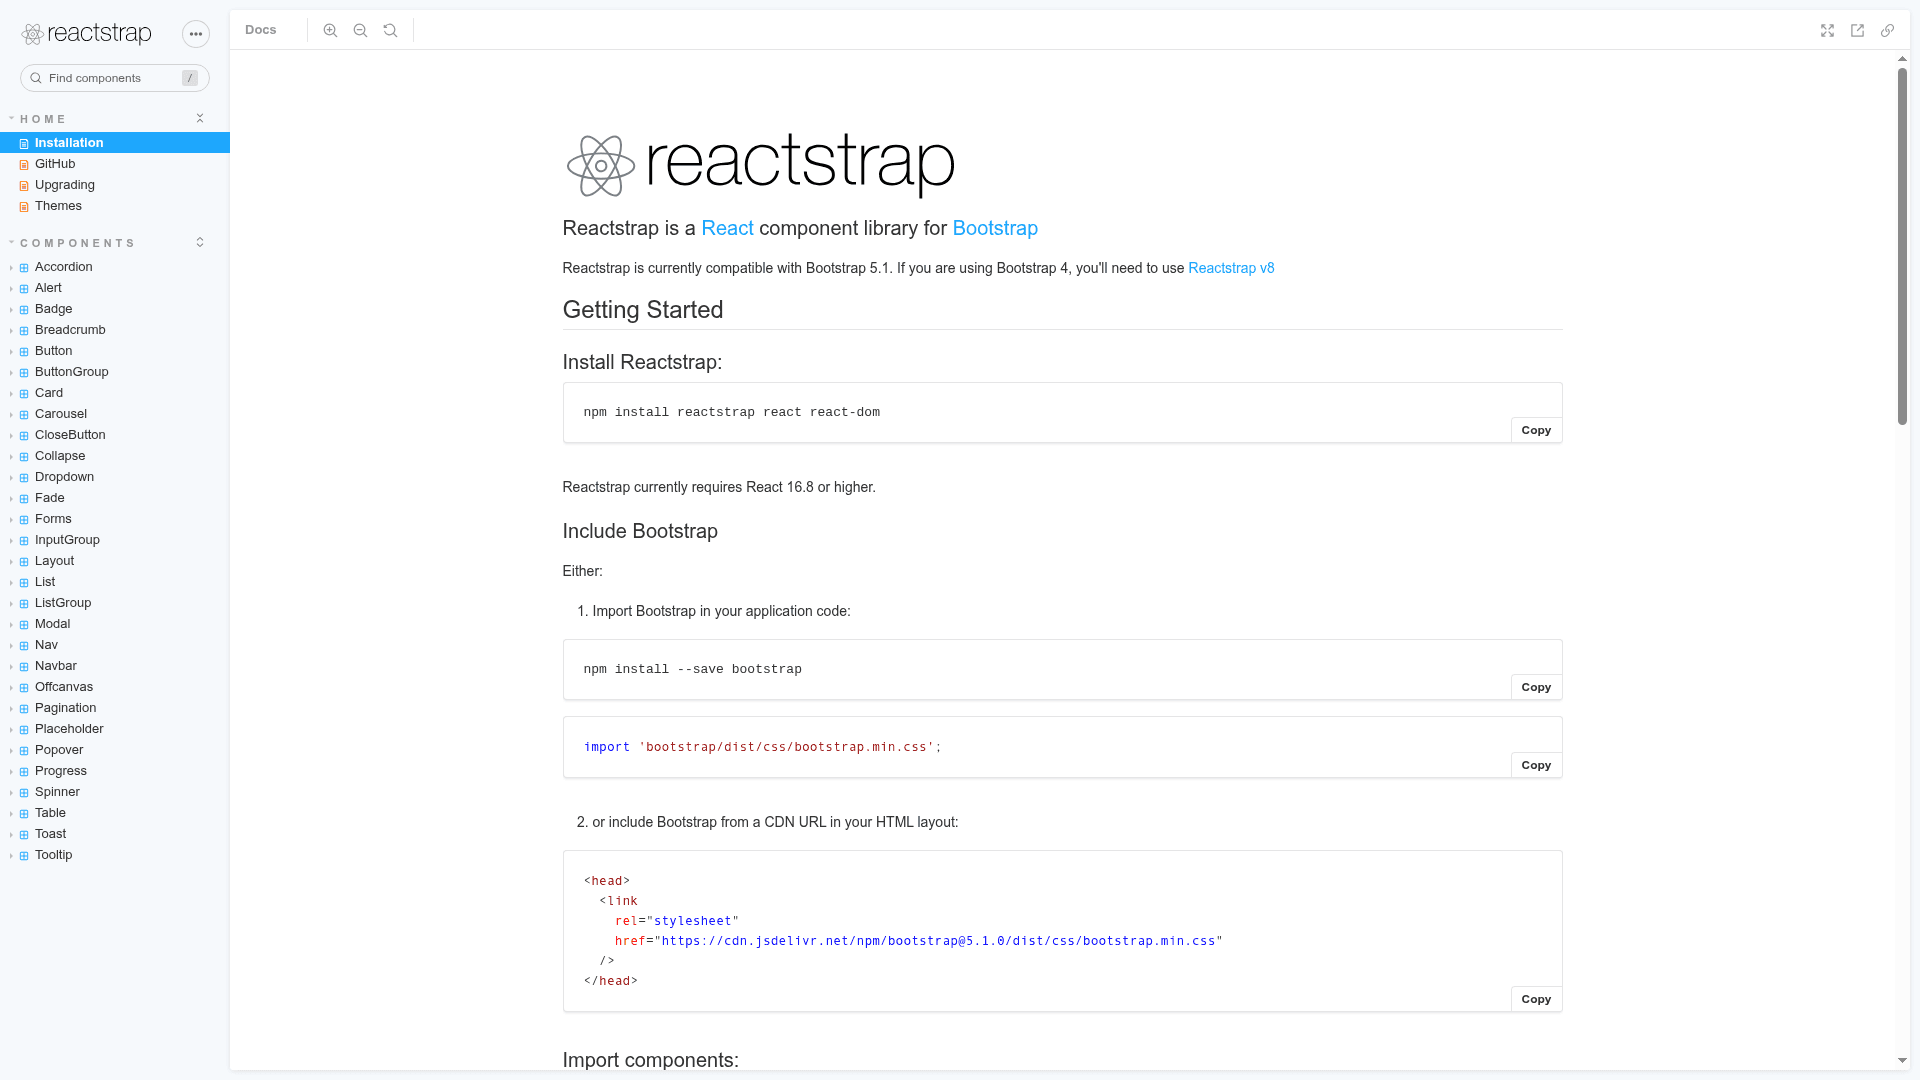Image resolution: width=1920 pixels, height=1080 pixels.
Task: Expand the Dropdown component
Action: 115,477
